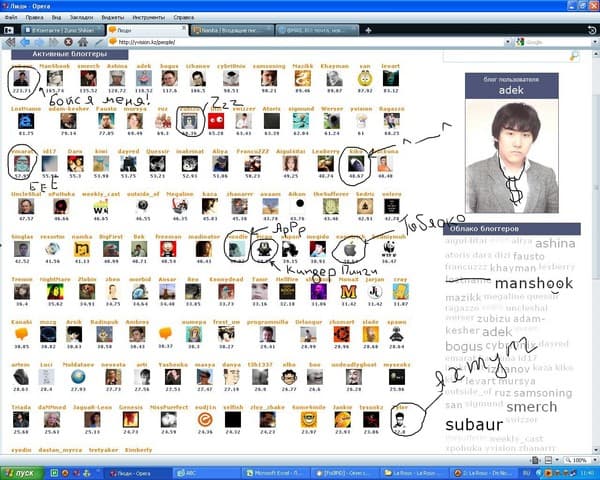
Task: Open the La Roux folder taskbar button
Action: 414,473
